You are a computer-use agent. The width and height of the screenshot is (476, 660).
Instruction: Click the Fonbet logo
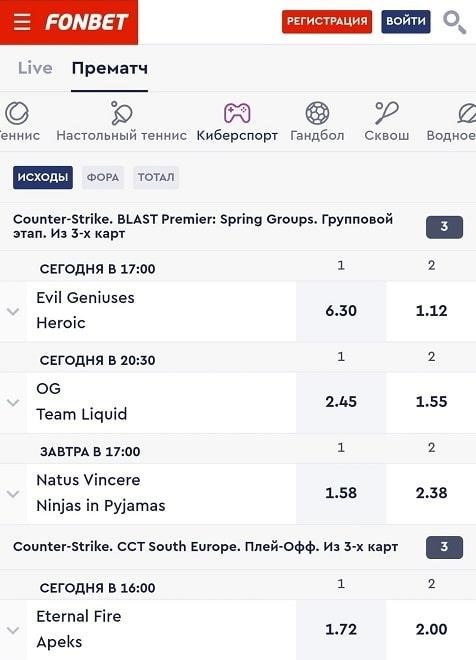tap(86, 22)
